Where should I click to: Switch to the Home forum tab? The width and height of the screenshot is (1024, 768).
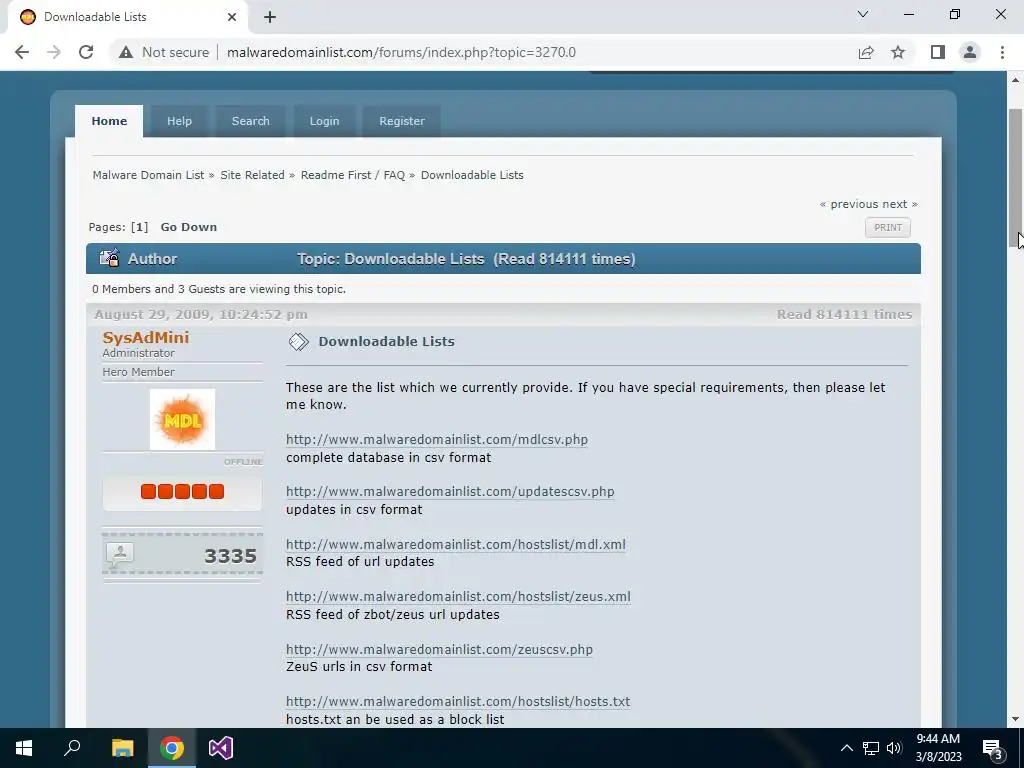(109, 121)
